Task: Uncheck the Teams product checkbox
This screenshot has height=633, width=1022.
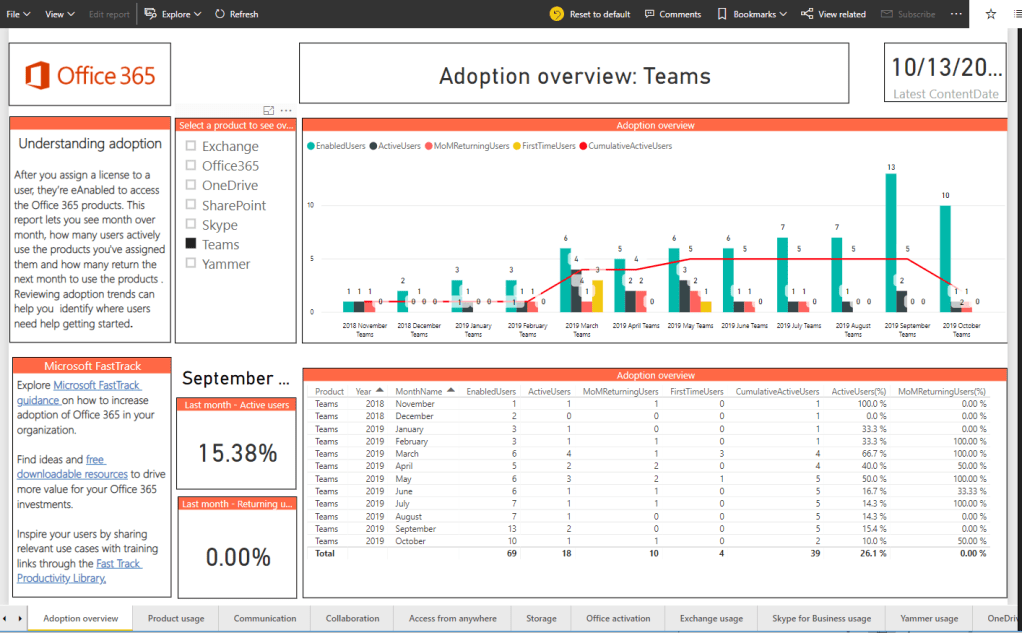Action: (x=190, y=244)
